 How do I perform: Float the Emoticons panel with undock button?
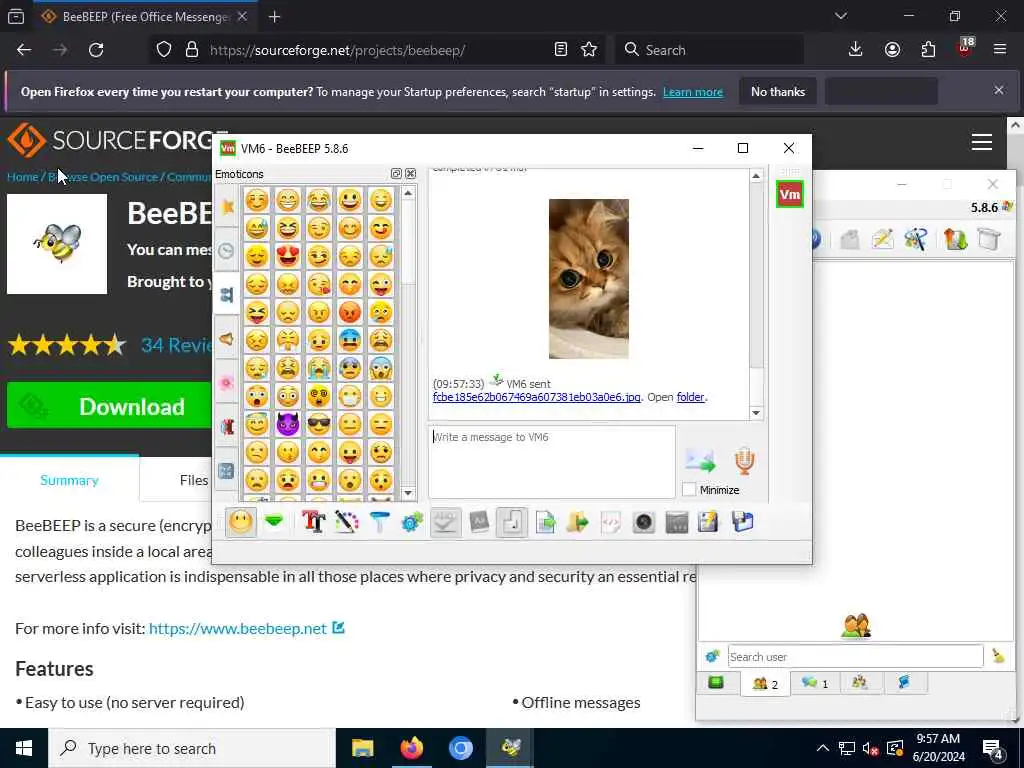click(396, 174)
